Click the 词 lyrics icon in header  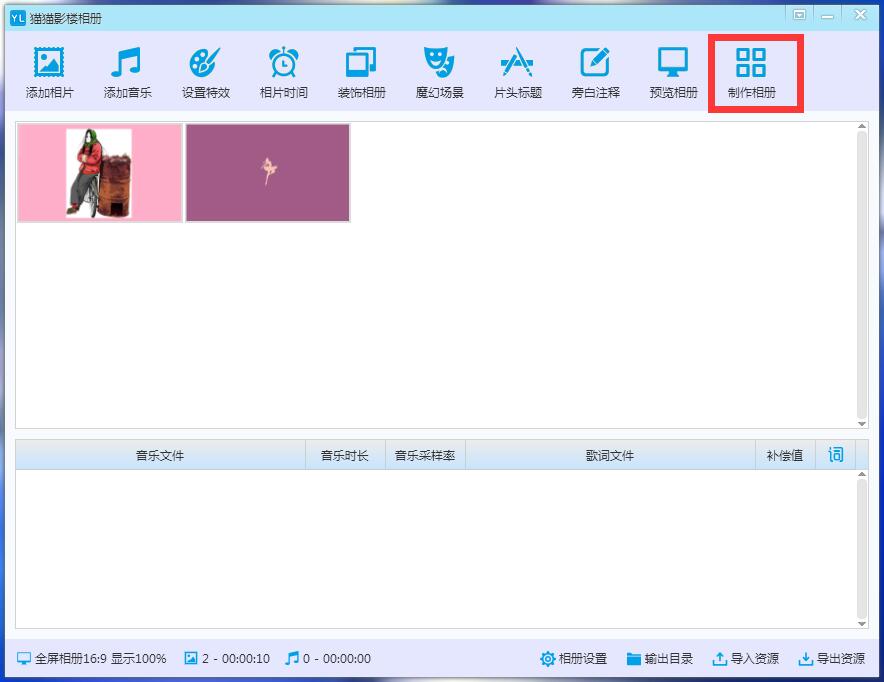point(836,455)
